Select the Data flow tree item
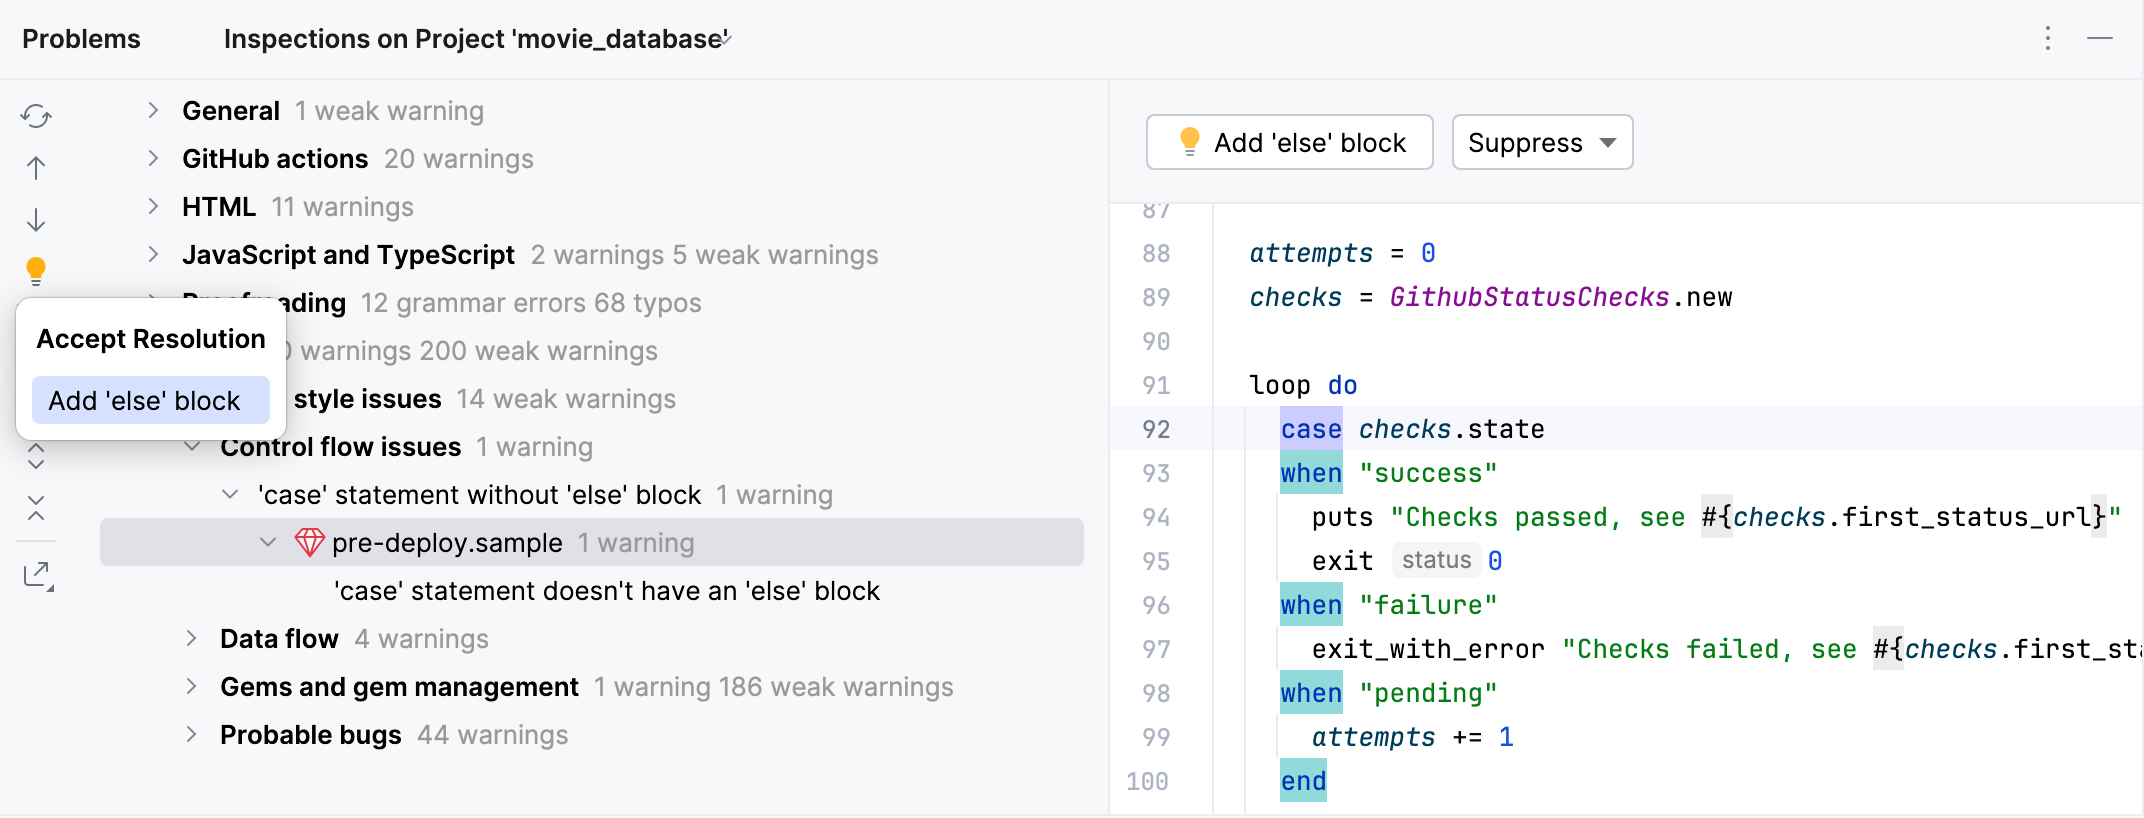This screenshot has height=818, width=2144. click(279, 639)
